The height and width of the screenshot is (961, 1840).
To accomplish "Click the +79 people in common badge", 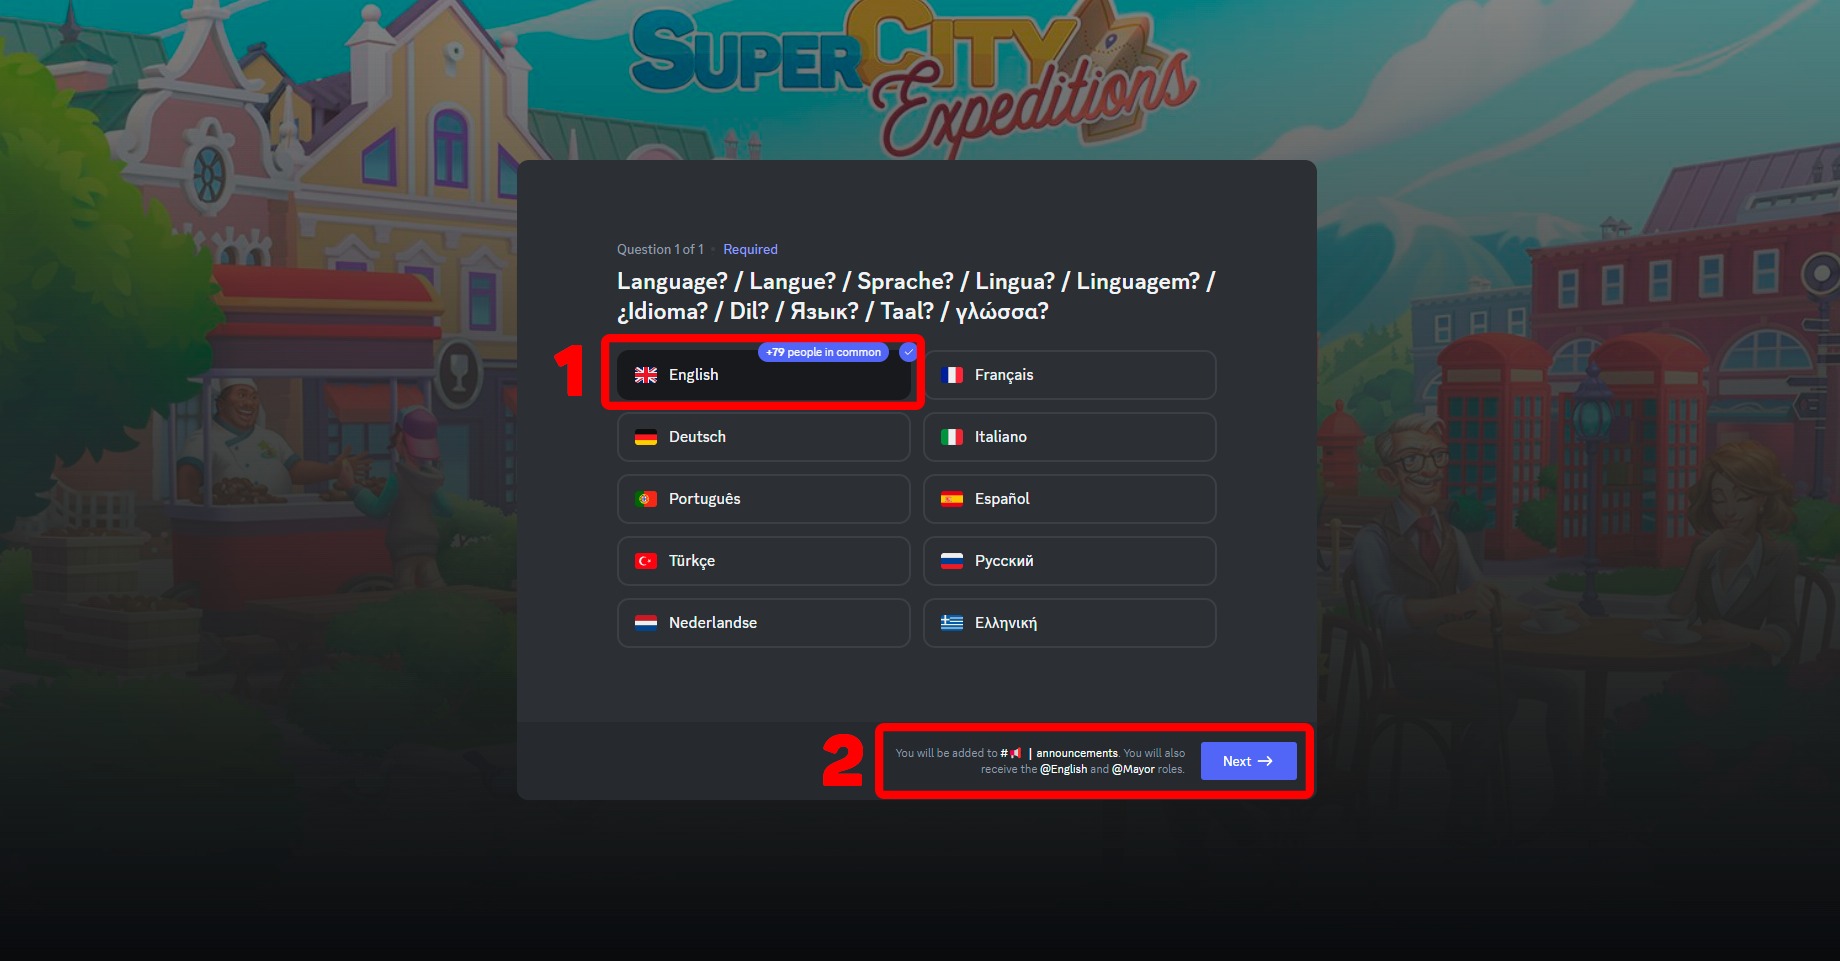I will [x=823, y=352].
